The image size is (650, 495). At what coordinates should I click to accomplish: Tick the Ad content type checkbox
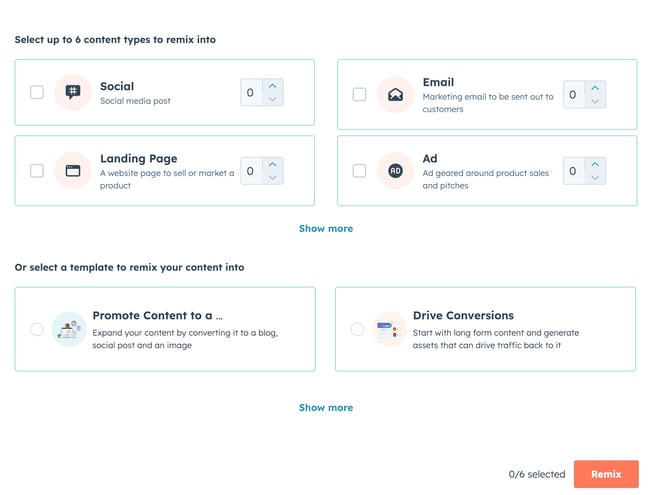point(359,170)
